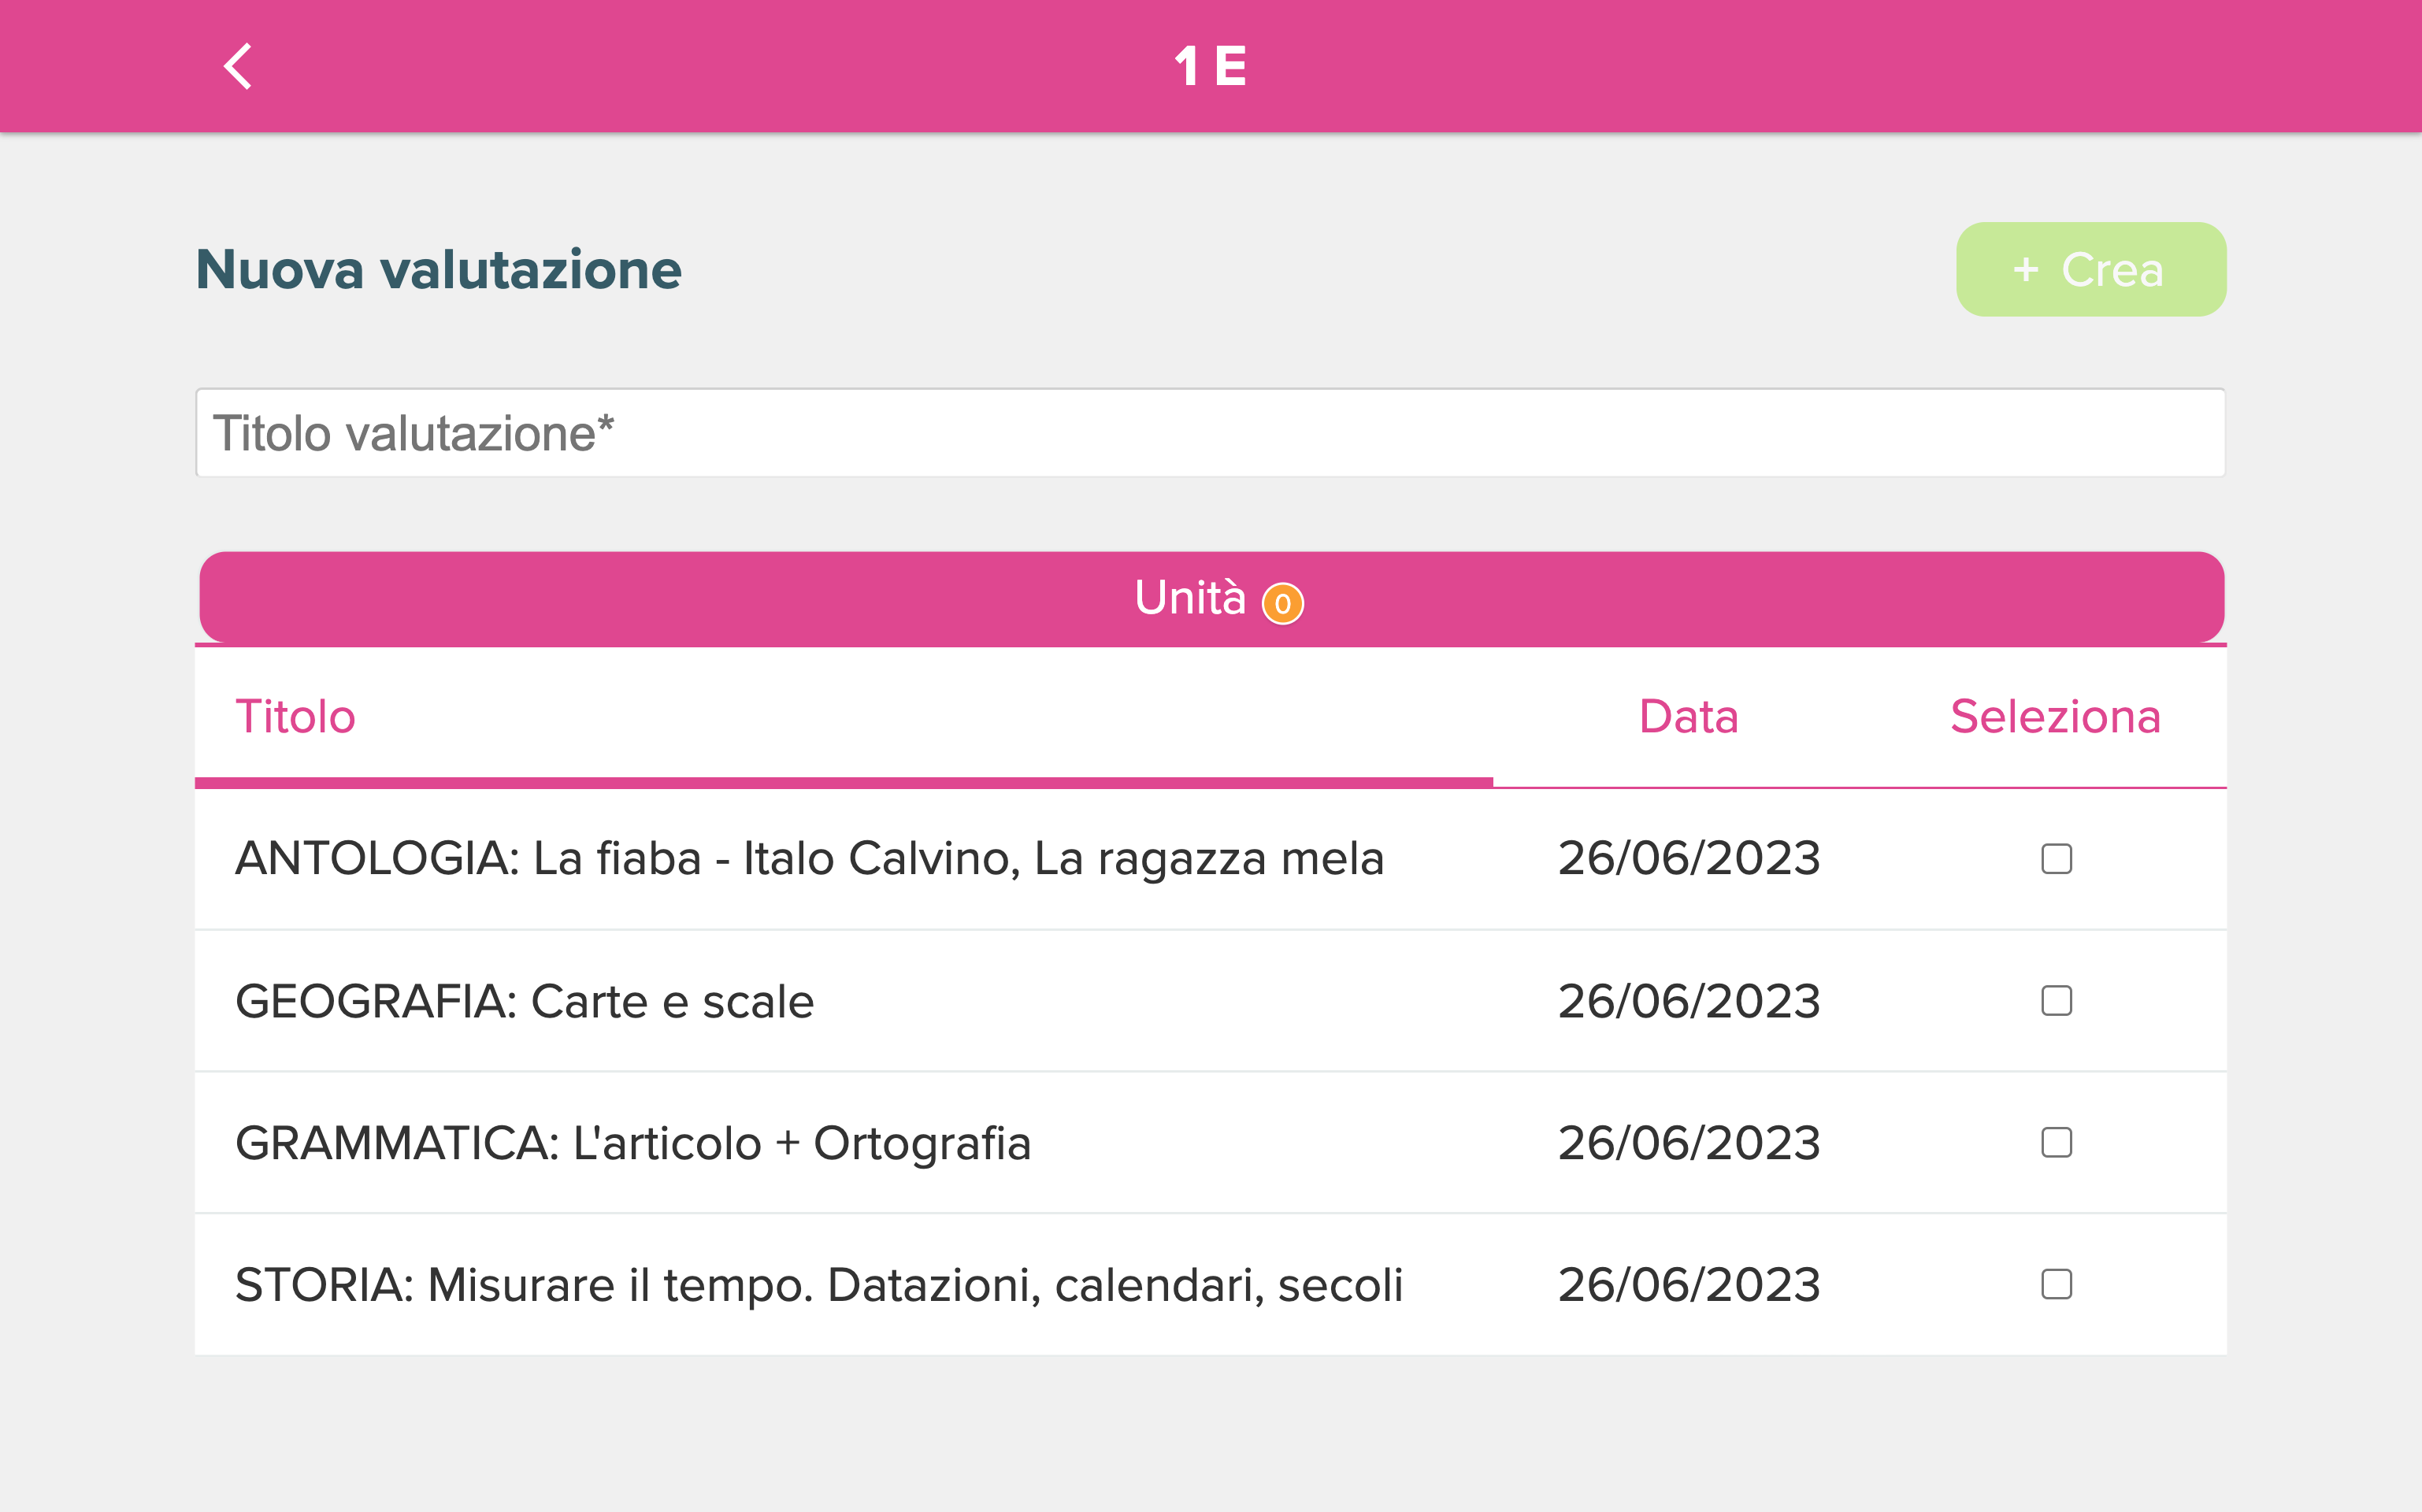Click the Seleziona column header

pos(2055,717)
